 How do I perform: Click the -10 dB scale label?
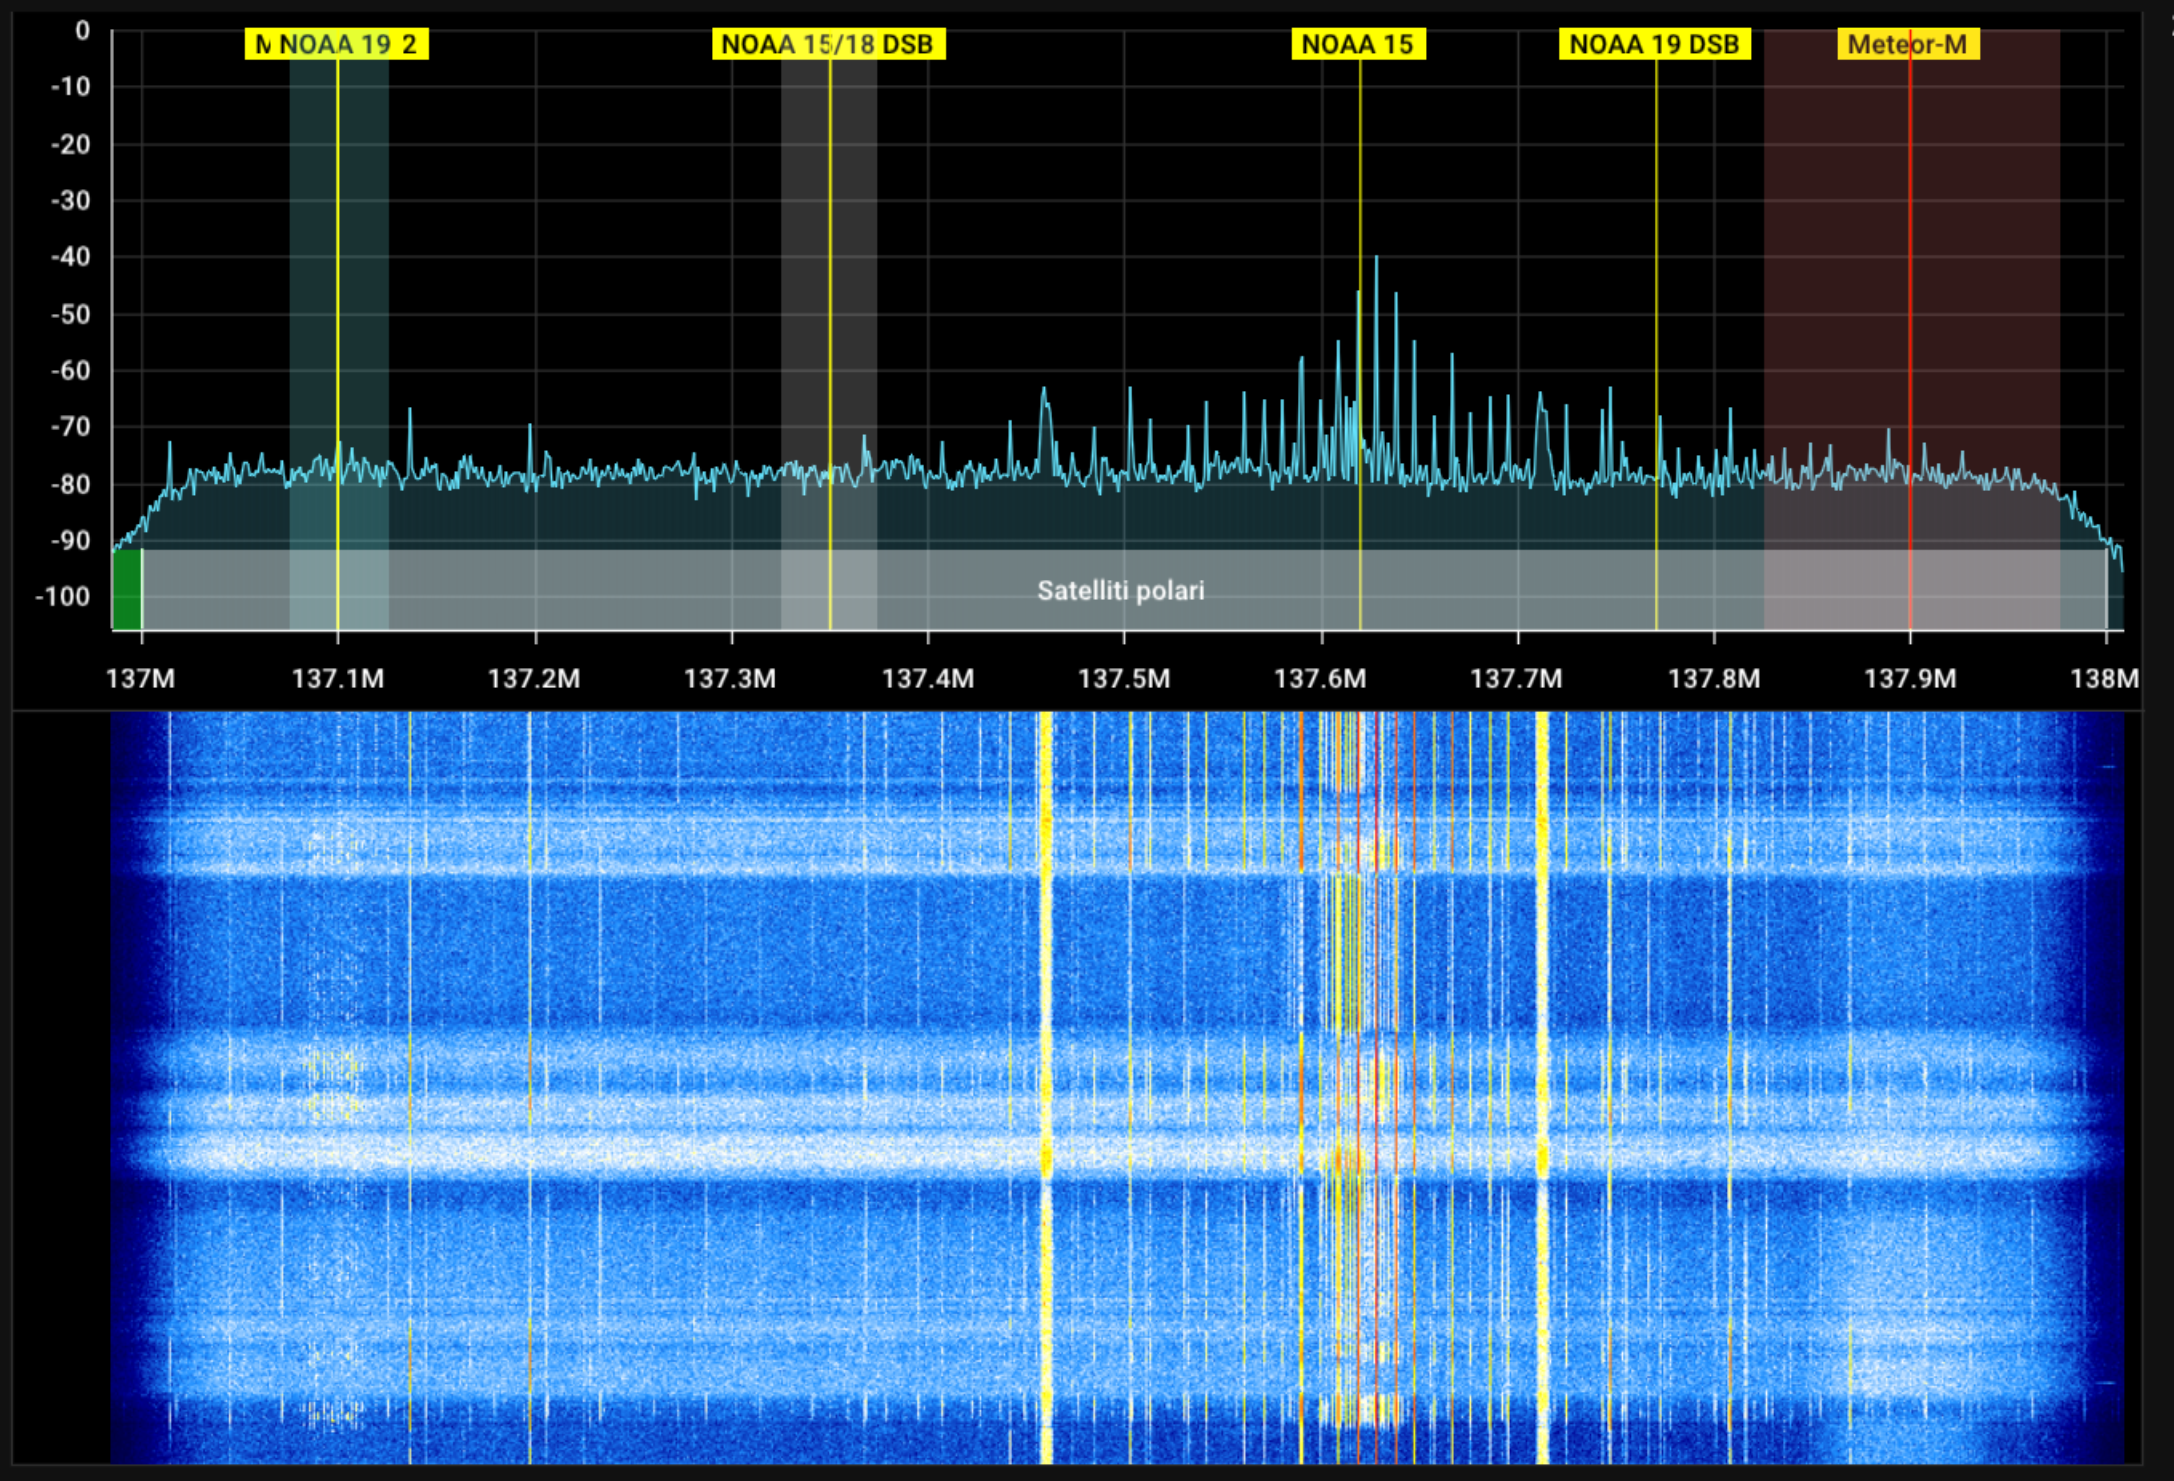point(71,87)
